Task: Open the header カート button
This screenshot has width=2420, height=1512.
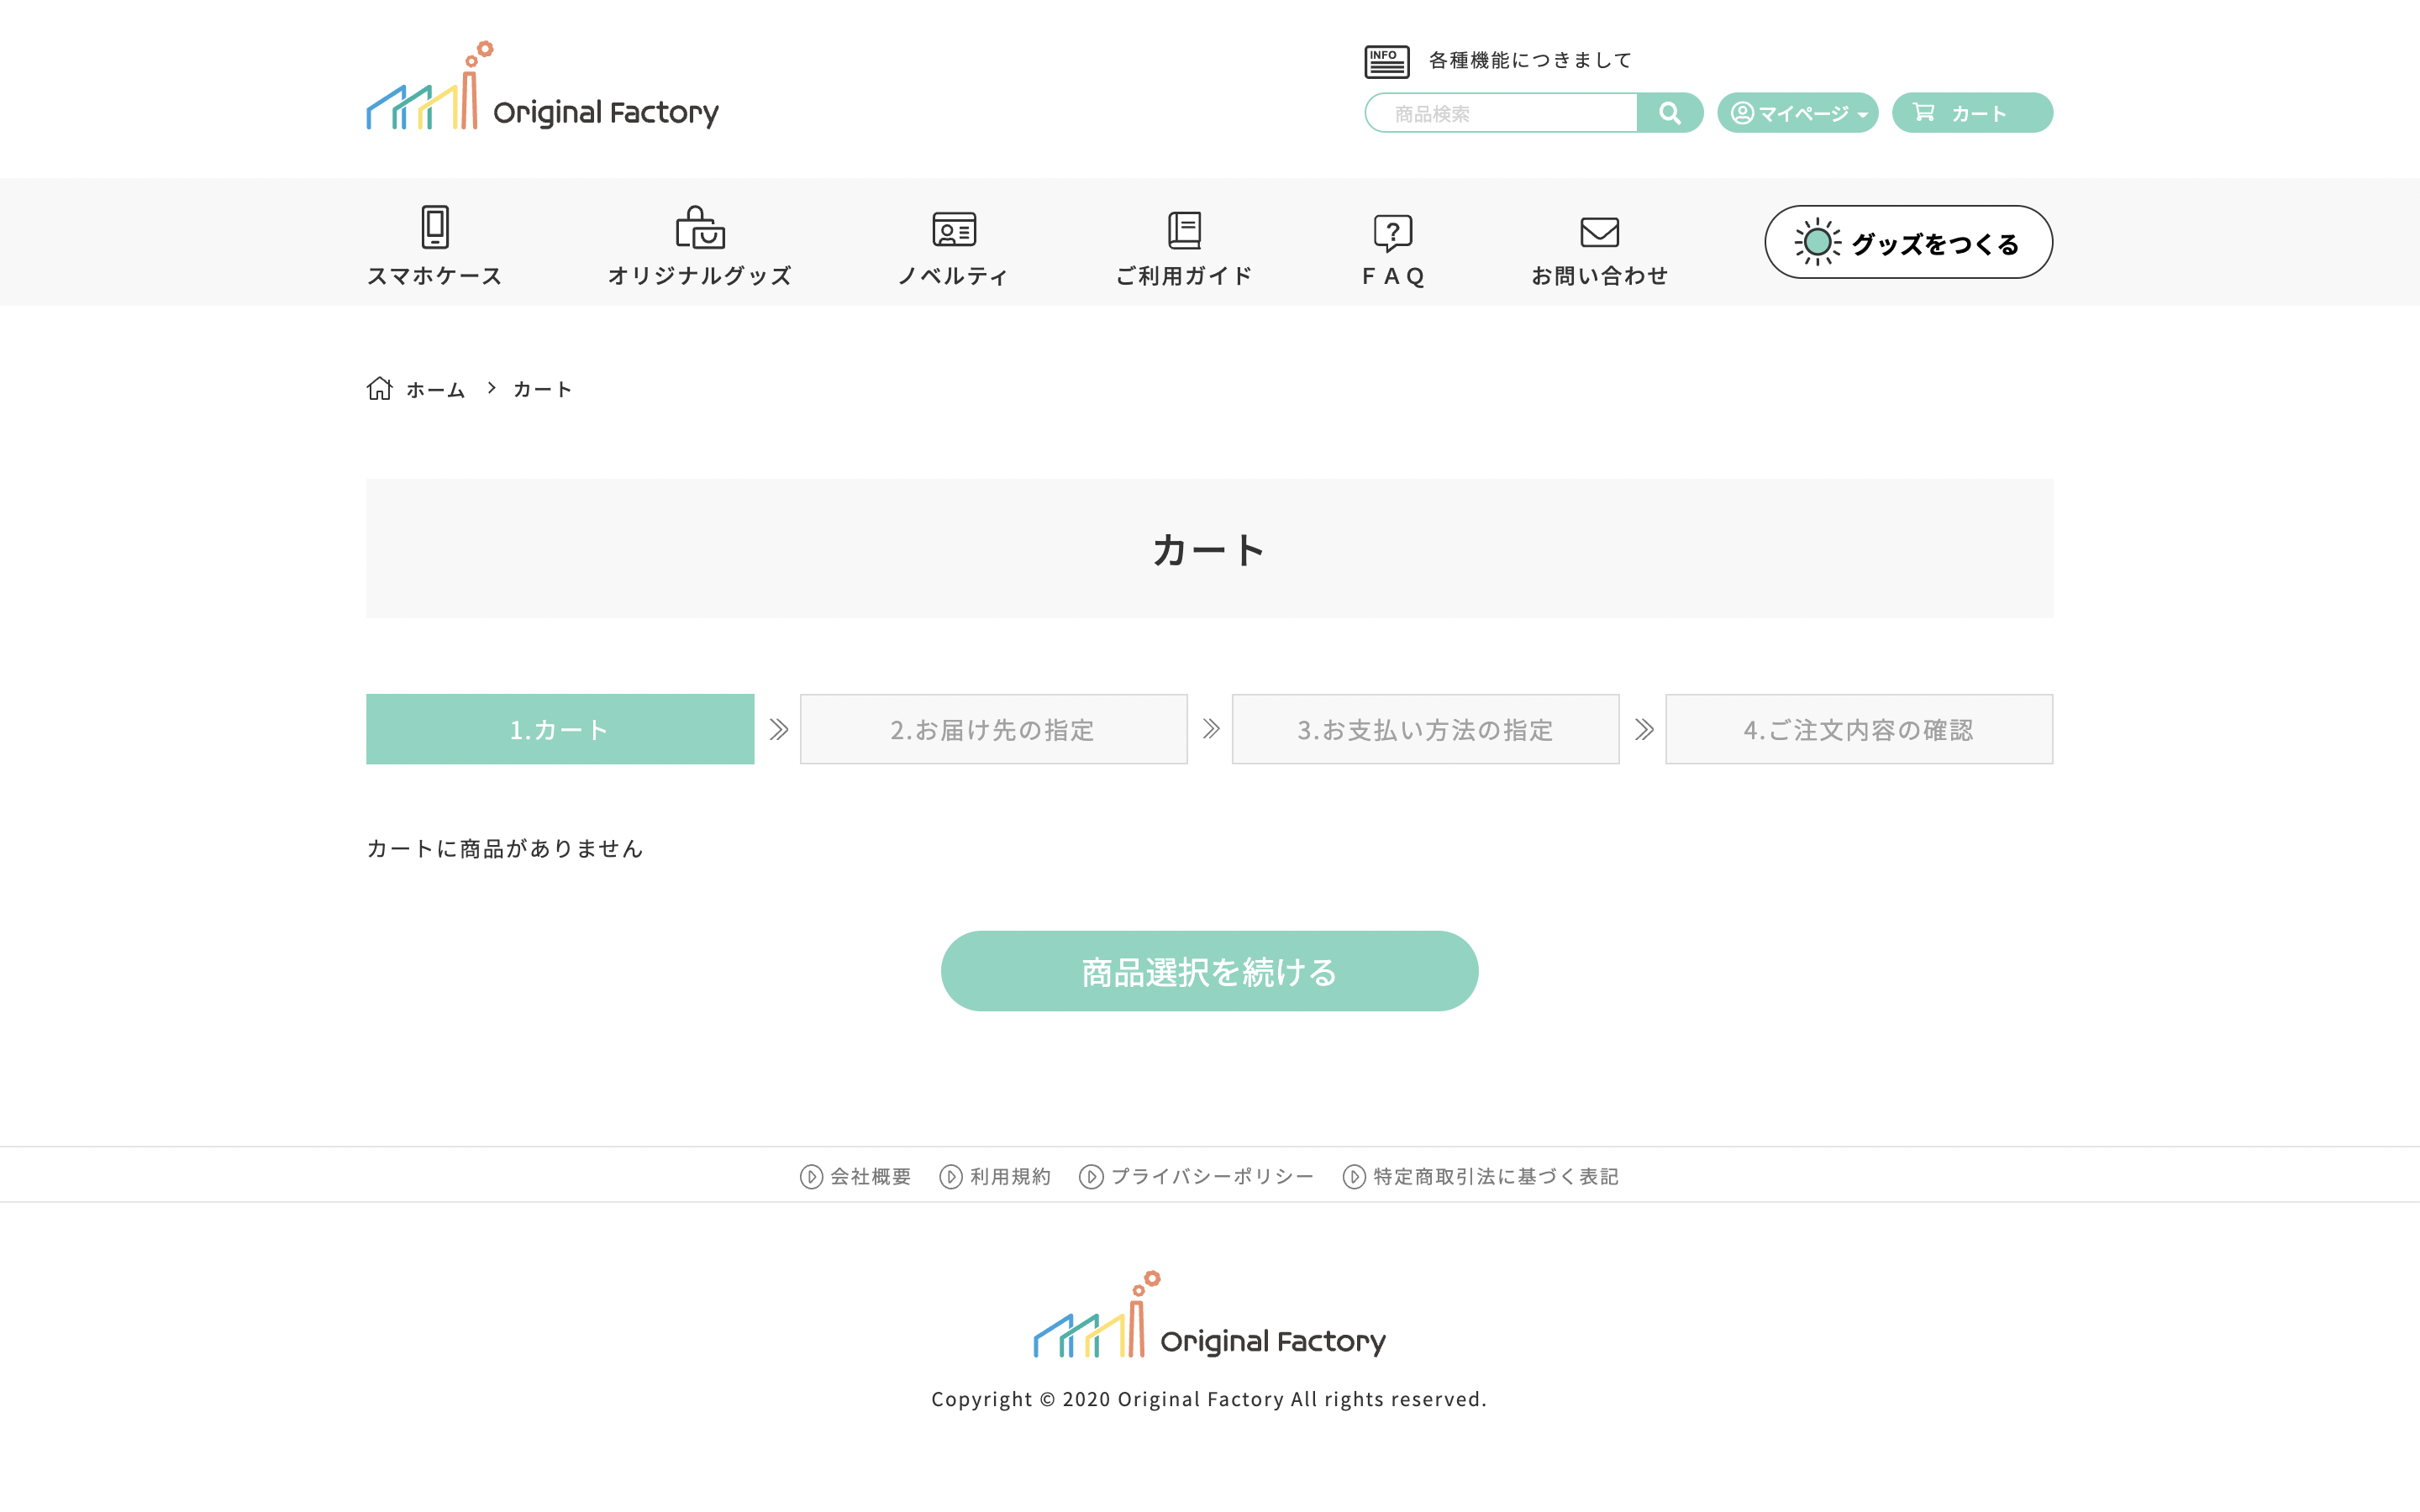Action: point(1971,113)
